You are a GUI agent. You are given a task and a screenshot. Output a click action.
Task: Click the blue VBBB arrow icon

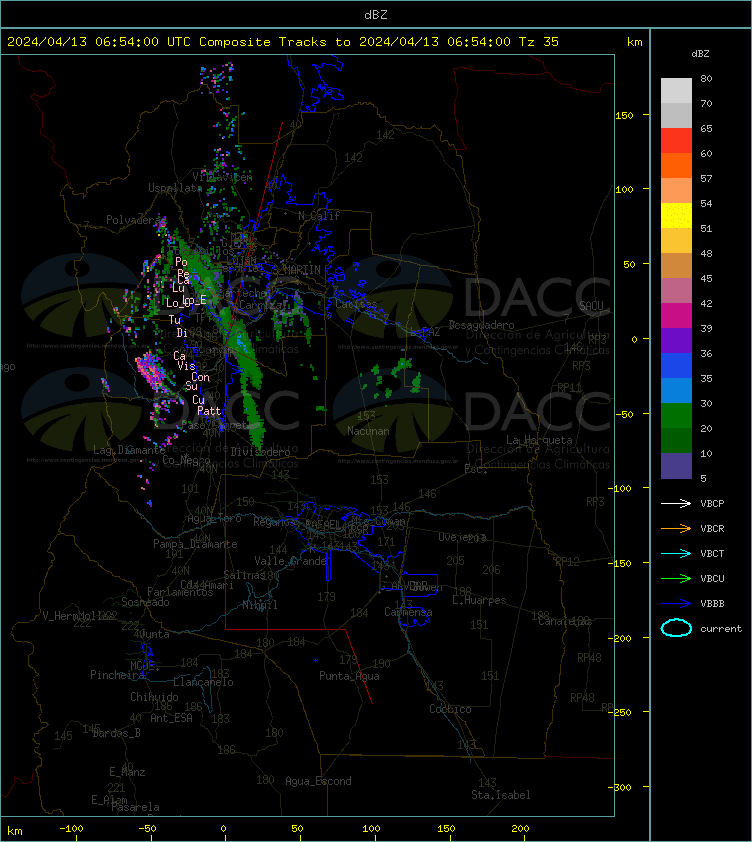click(676, 604)
